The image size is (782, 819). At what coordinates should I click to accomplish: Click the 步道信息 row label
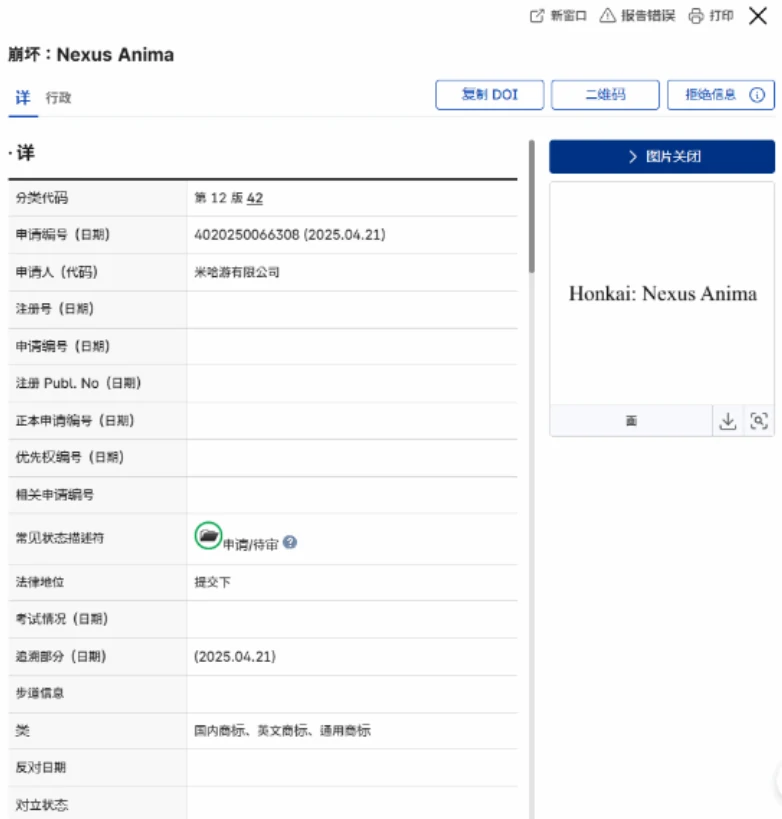[x=40, y=693]
